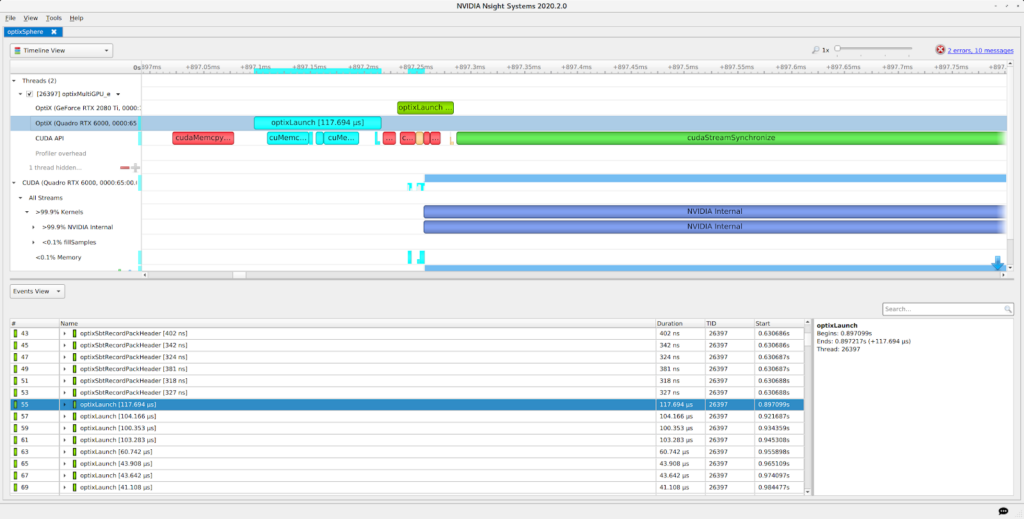The image size is (1024, 519).
Task: Click the Search field in the events panel
Action: tap(946, 309)
